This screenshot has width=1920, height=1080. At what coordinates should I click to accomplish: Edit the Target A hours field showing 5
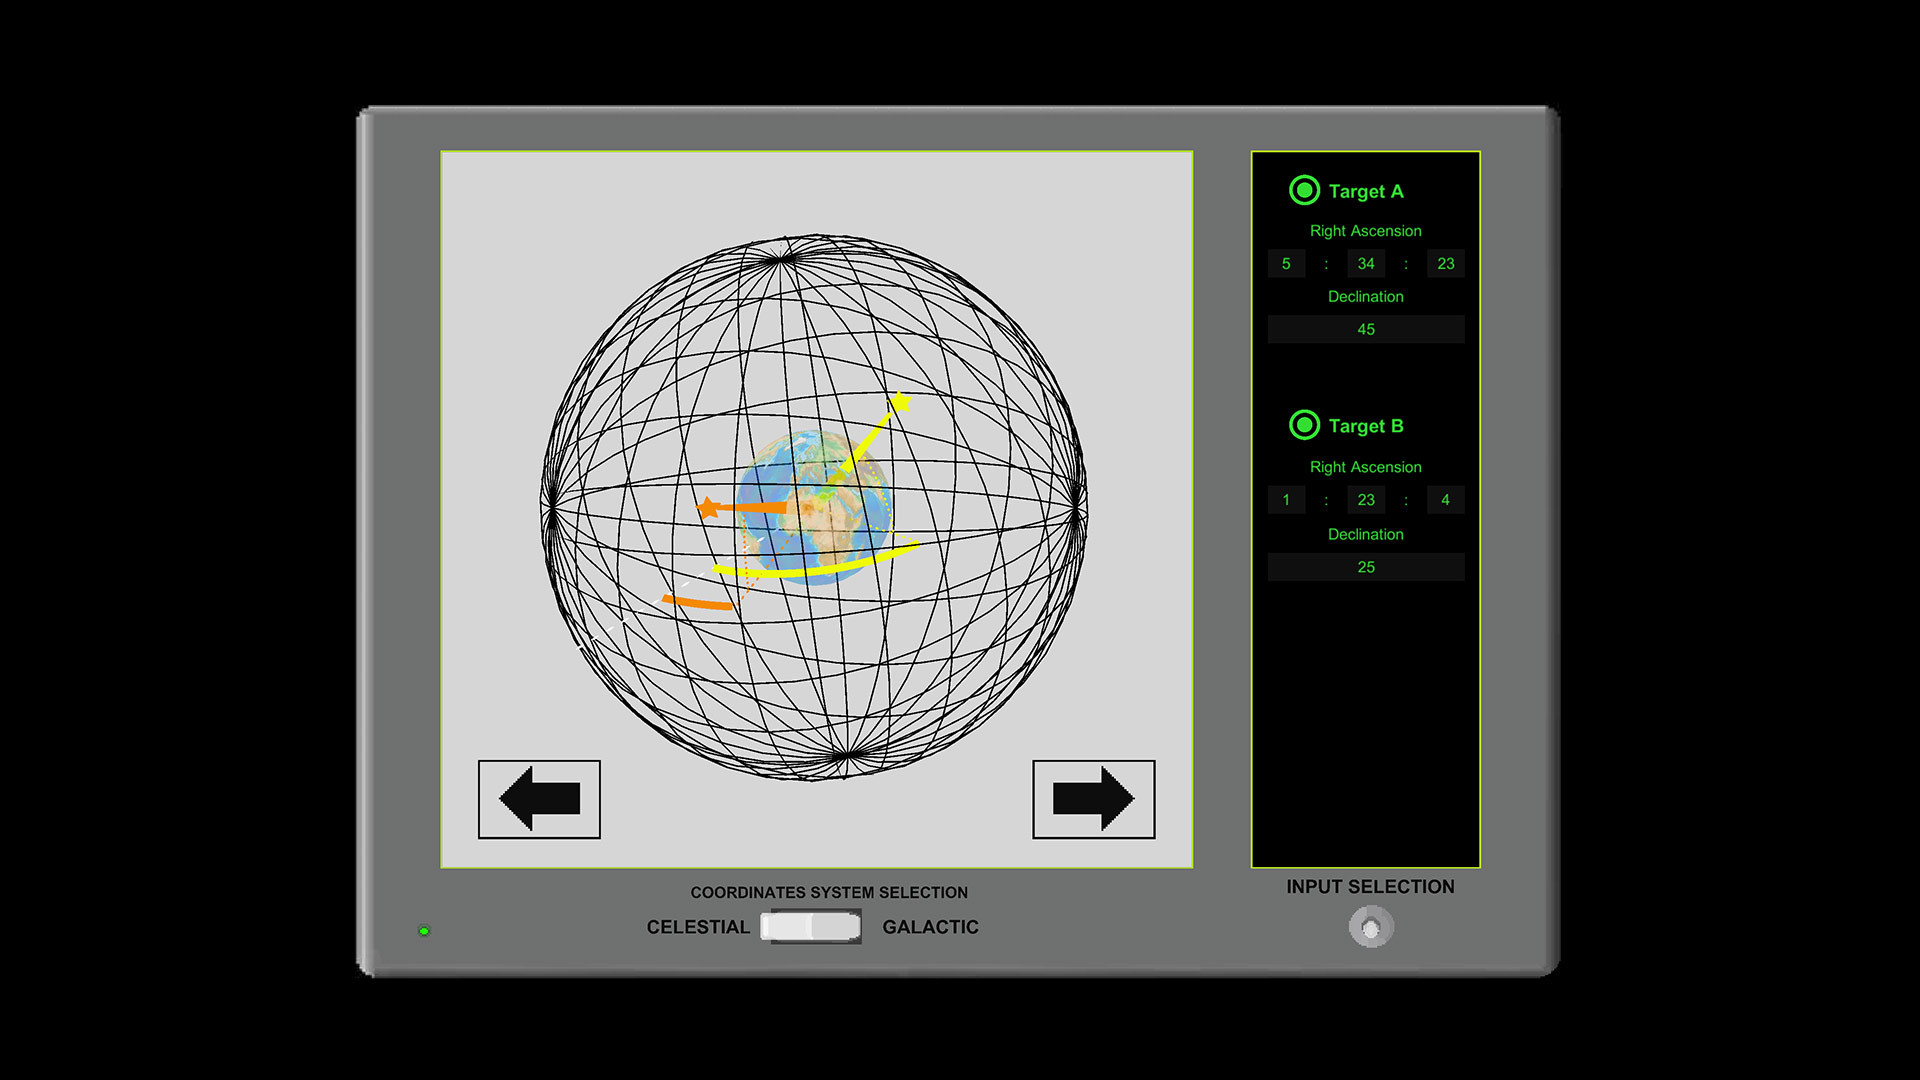[x=1286, y=263]
